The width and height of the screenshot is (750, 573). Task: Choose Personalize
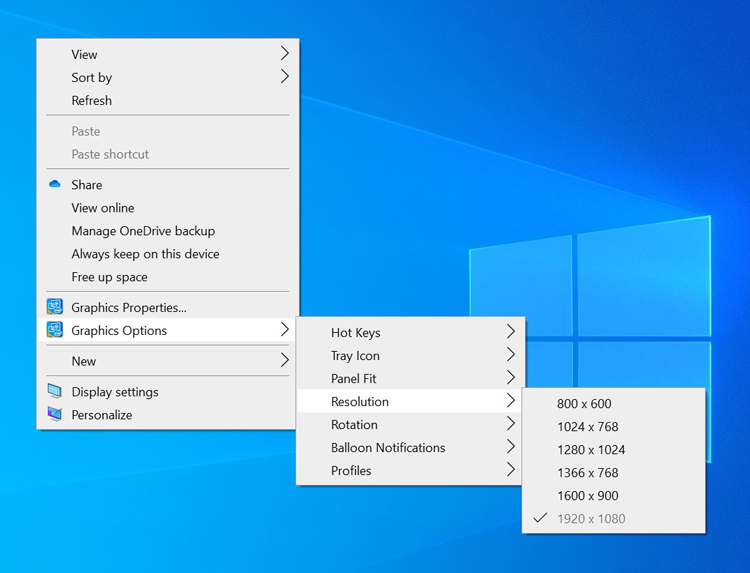tap(168, 415)
